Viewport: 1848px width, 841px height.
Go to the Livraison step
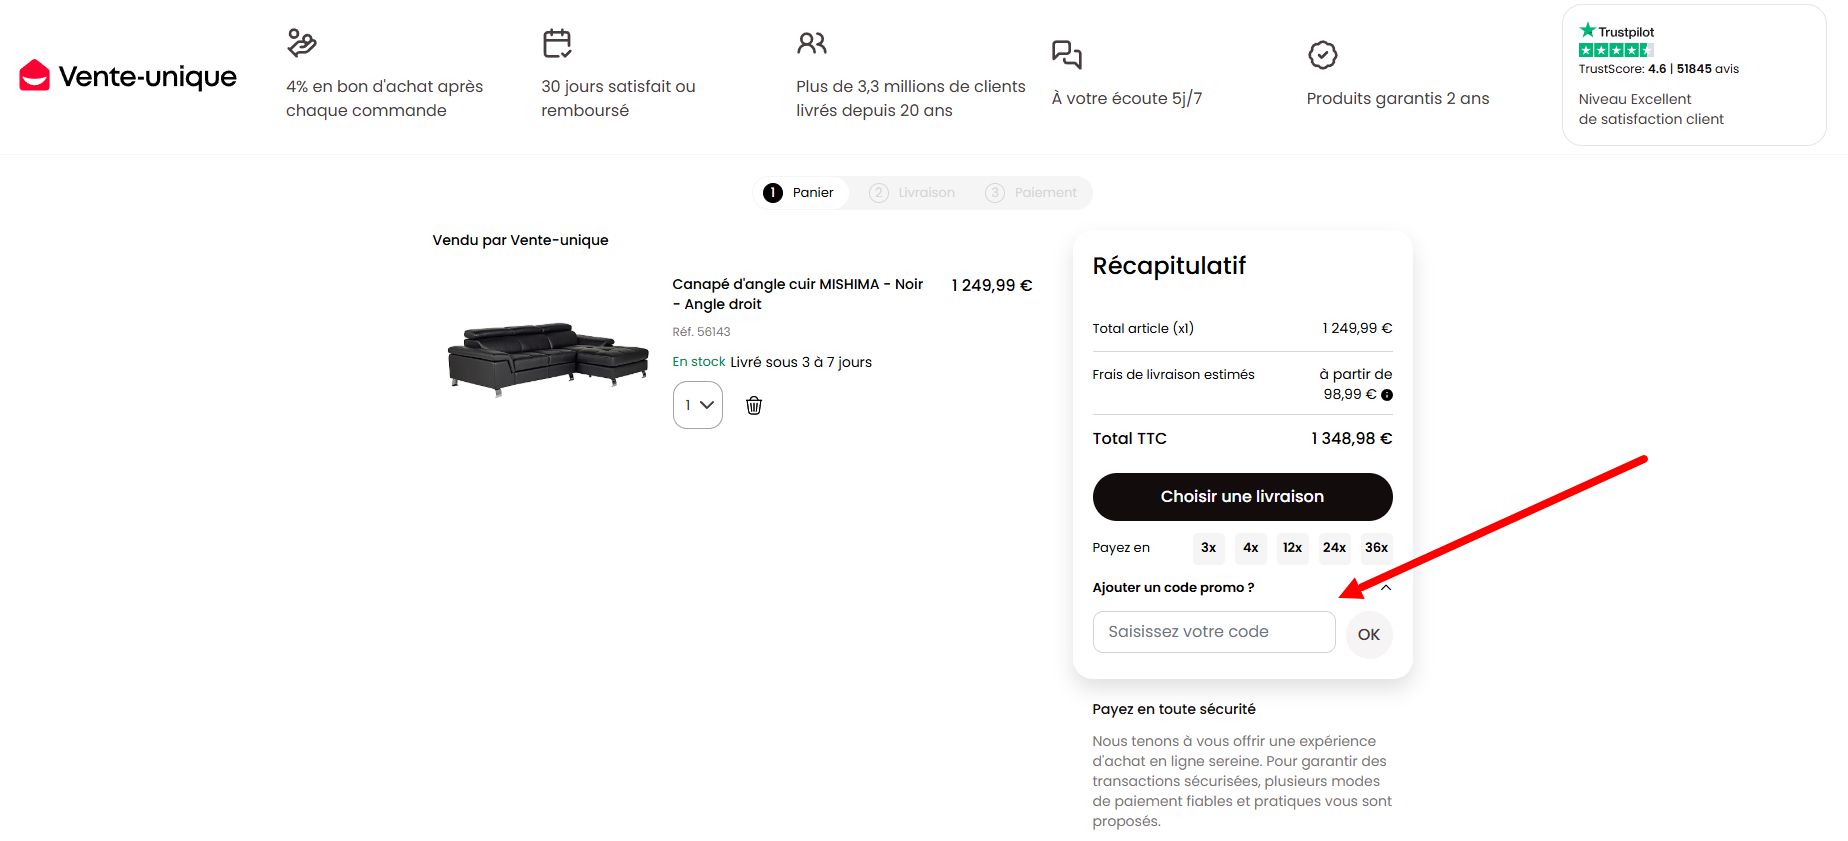pos(912,193)
